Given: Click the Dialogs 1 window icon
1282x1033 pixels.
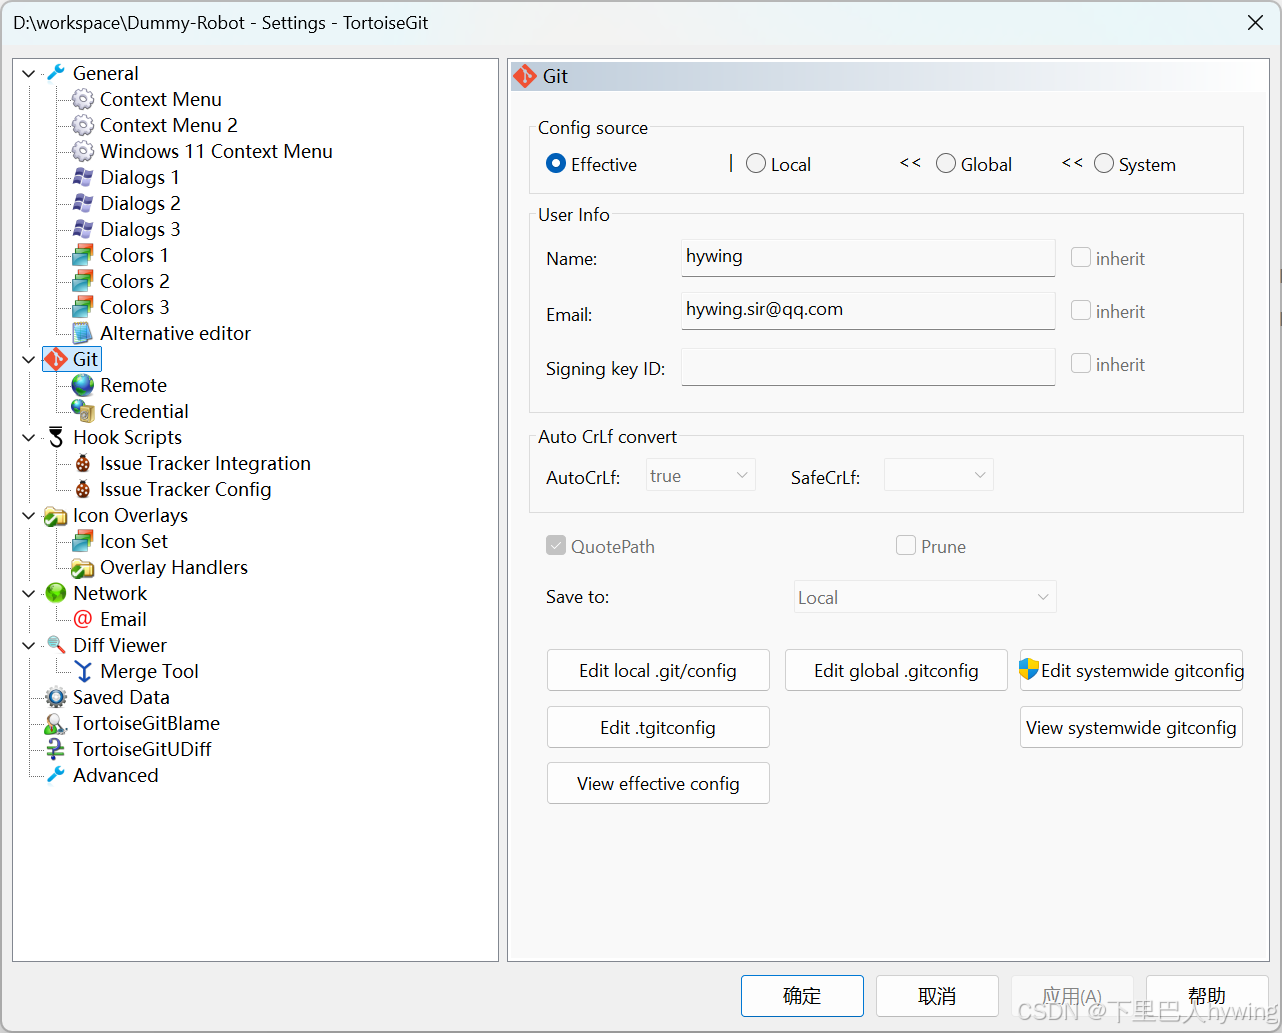Looking at the screenshot, I should pos(83,177).
